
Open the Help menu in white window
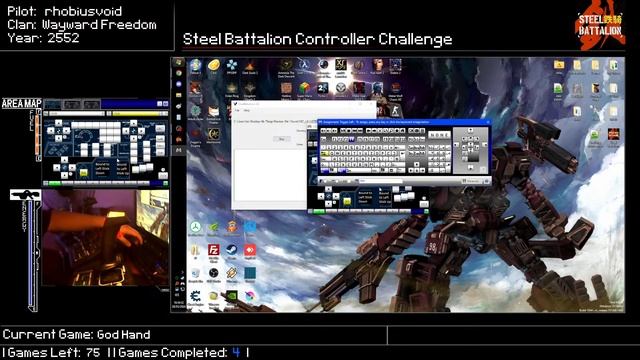tap(247, 110)
